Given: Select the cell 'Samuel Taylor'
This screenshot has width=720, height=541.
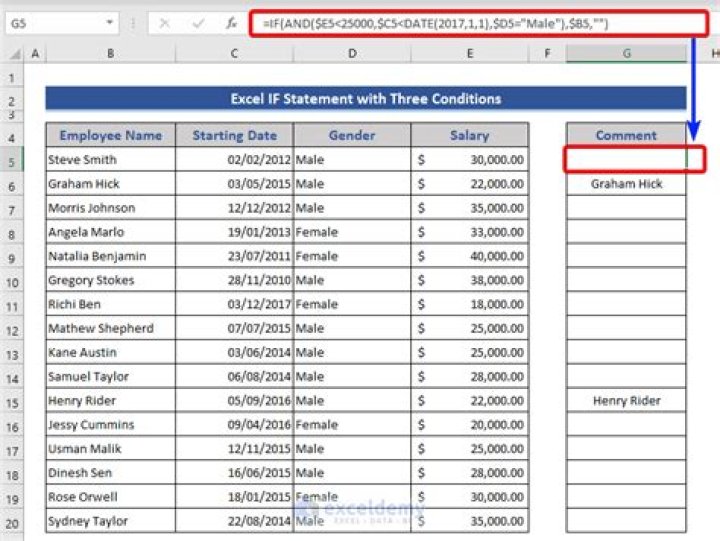Looking at the screenshot, I should tap(111, 377).
